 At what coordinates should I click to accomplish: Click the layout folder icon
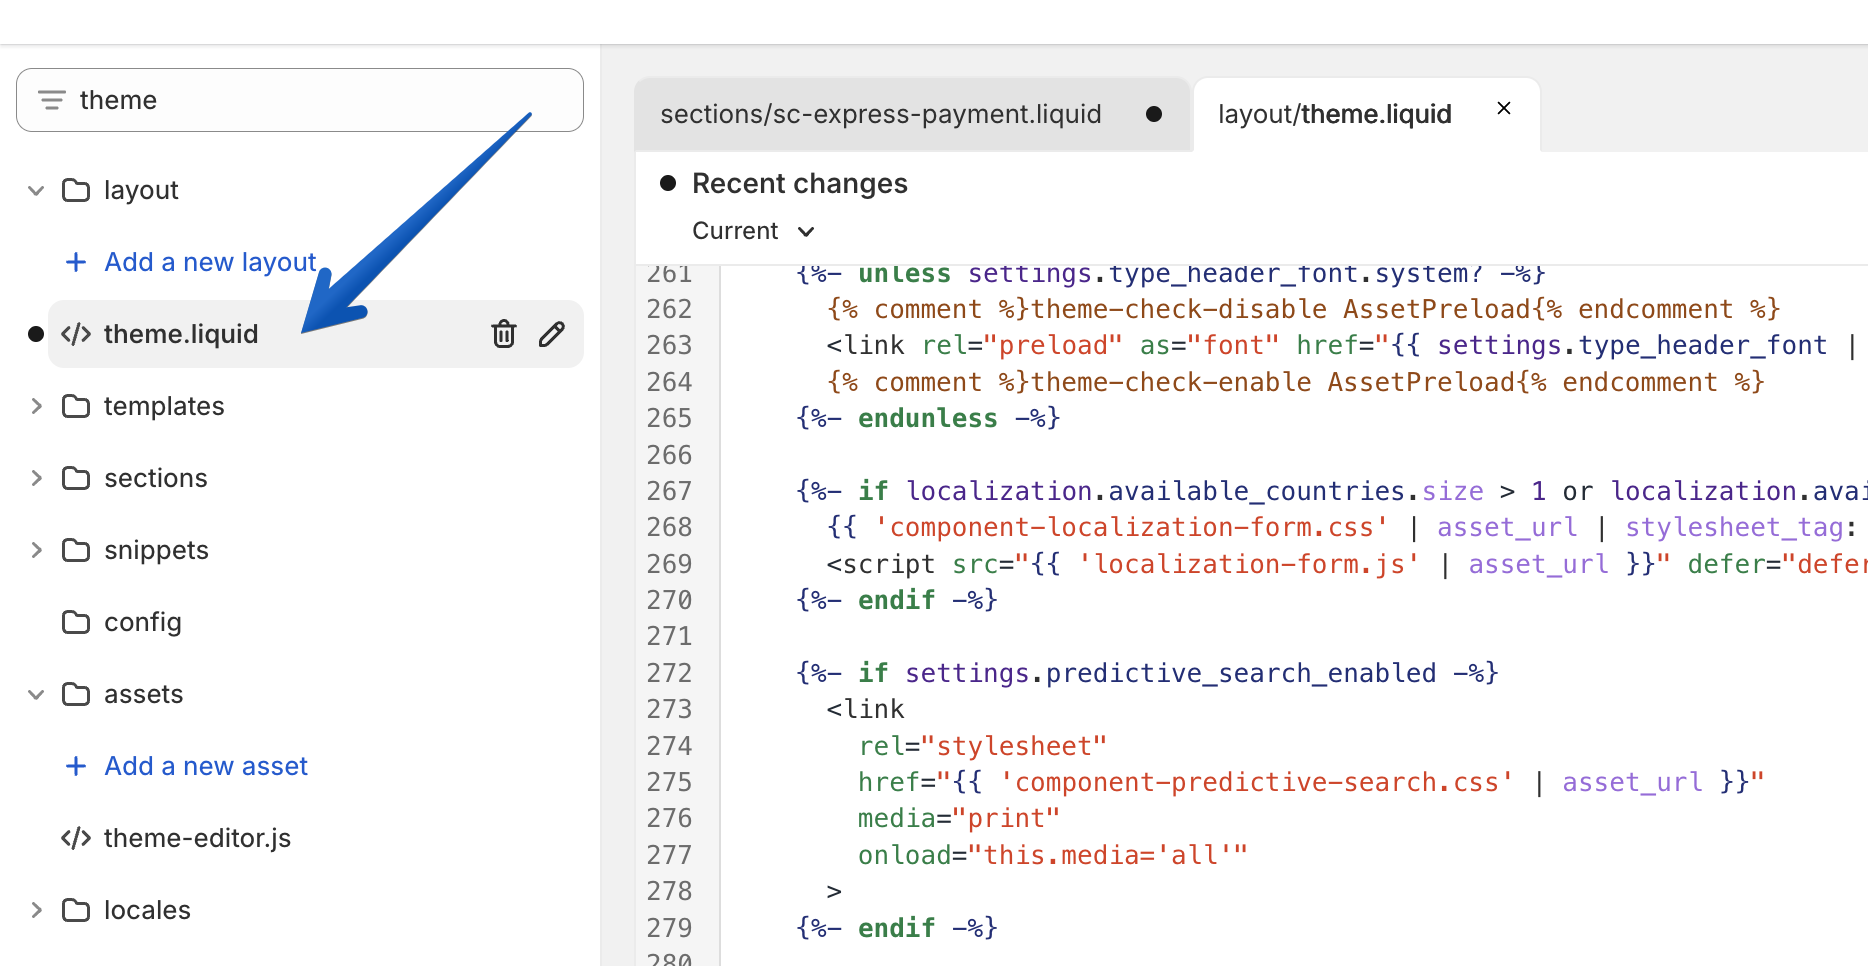[x=76, y=190]
